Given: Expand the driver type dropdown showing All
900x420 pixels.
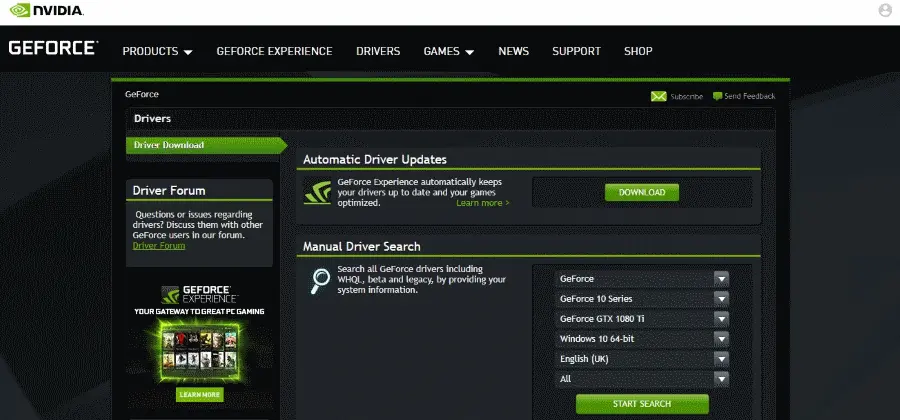Looking at the screenshot, I should (642, 379).
